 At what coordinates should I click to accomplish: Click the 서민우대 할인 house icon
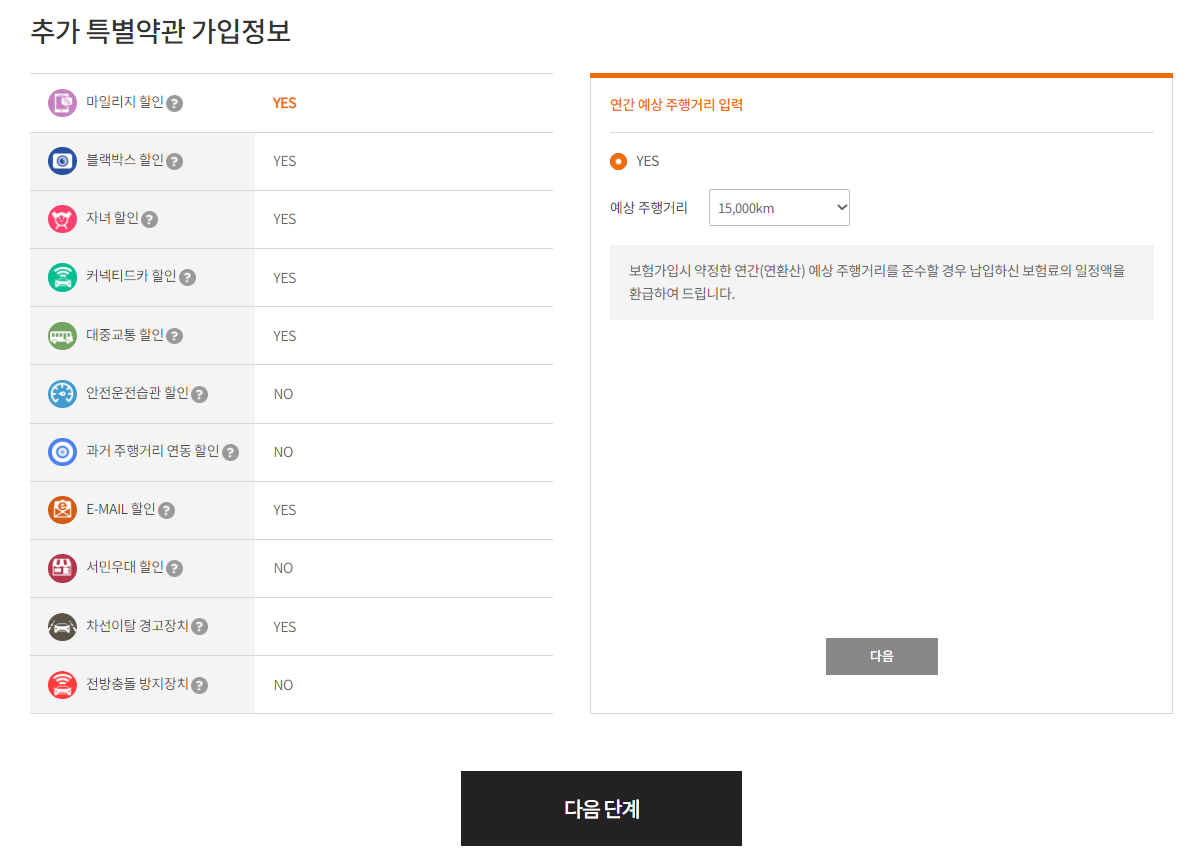tap(62, 568)
